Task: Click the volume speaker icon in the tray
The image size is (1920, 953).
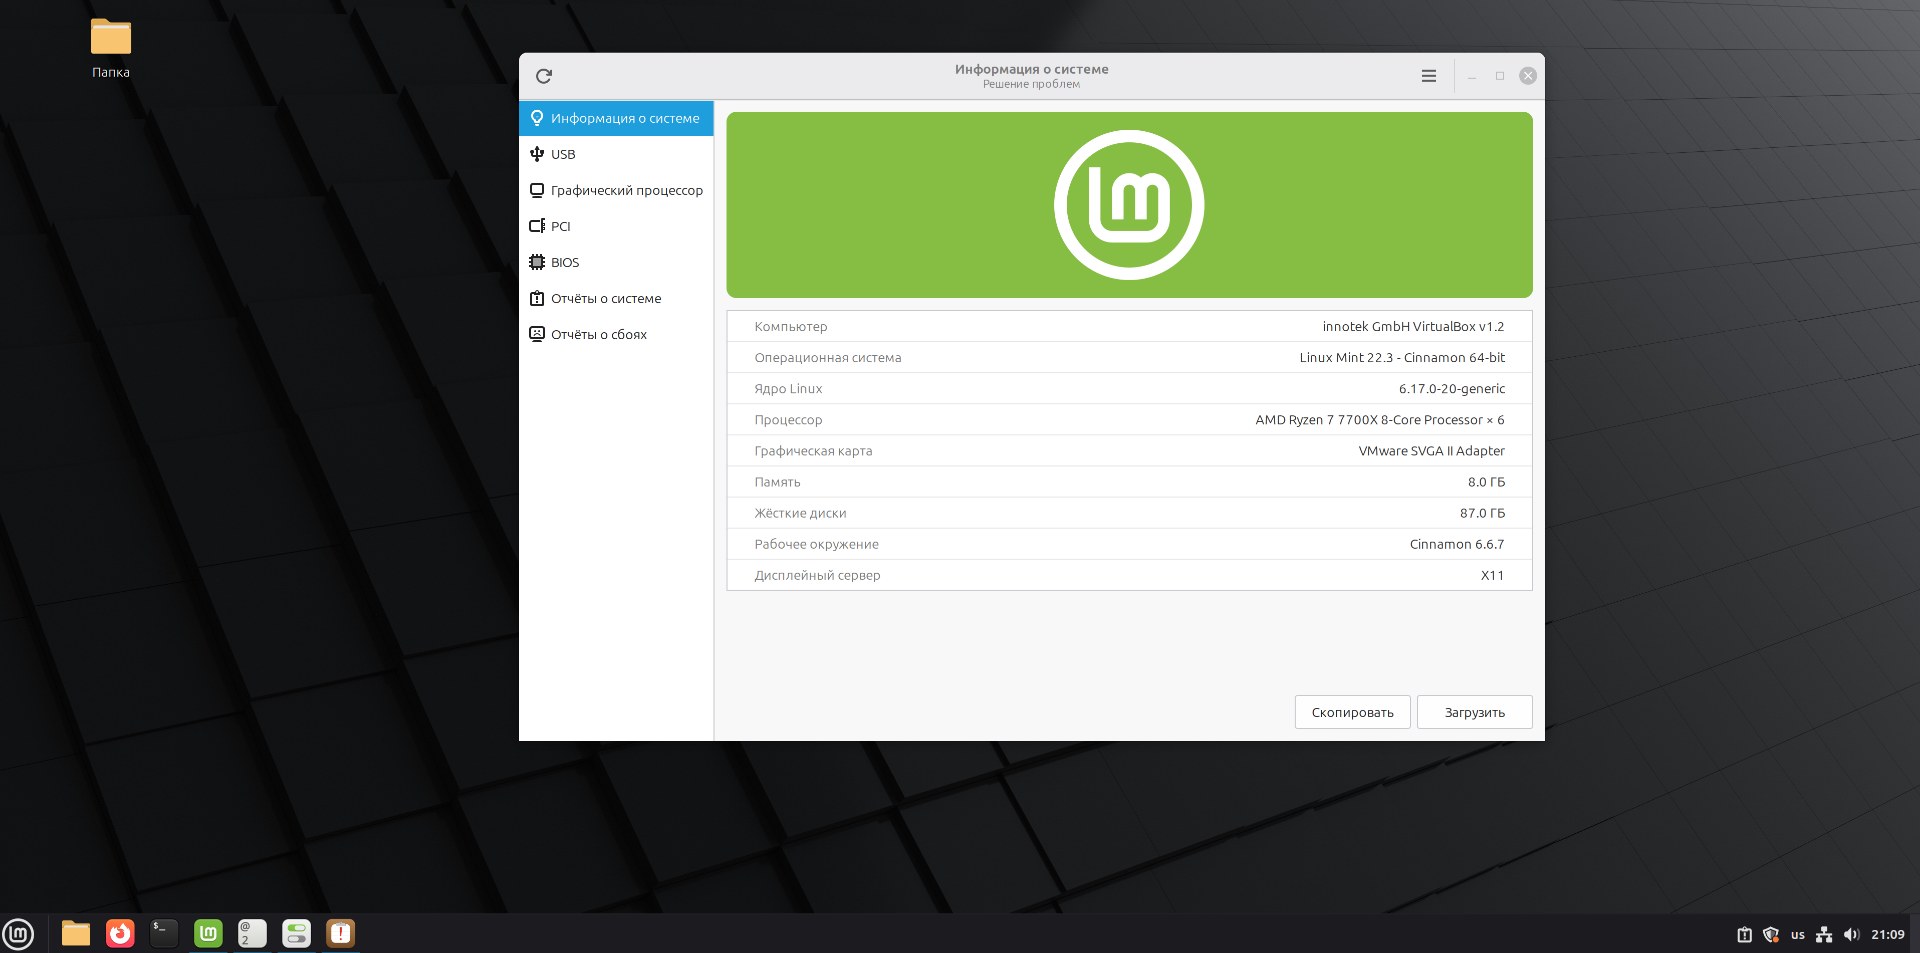Action: pos(1851,935)
